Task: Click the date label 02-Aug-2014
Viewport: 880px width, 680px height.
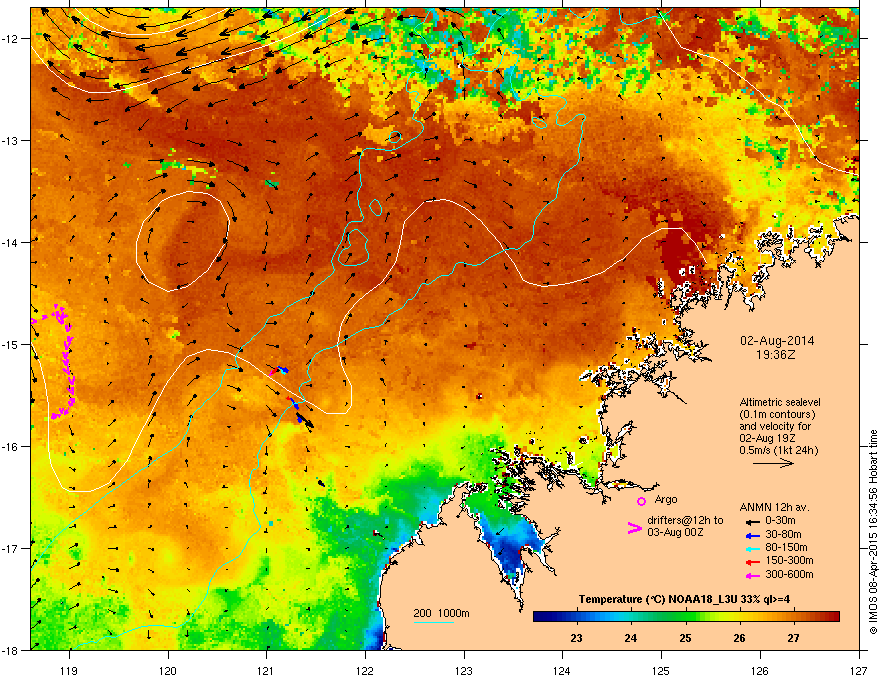Action: 777,341
